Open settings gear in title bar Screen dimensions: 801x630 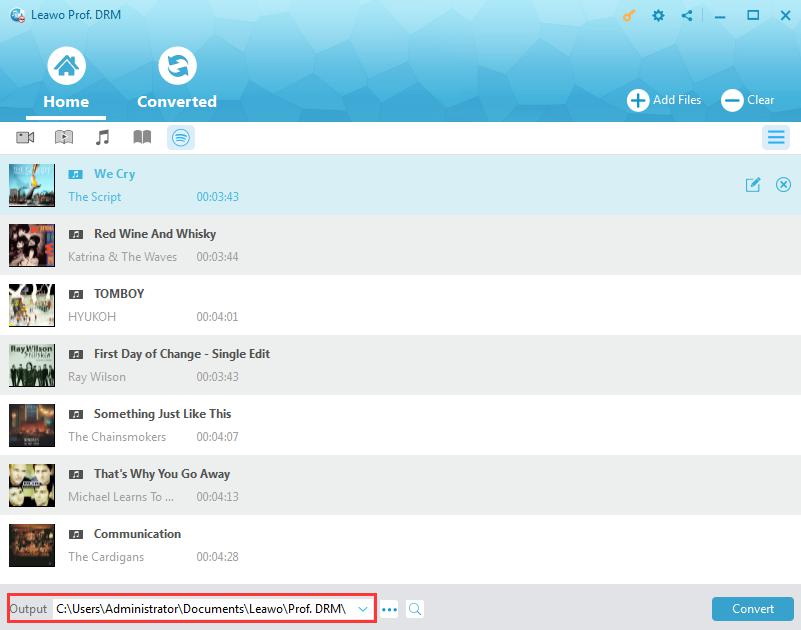[658, 15]
